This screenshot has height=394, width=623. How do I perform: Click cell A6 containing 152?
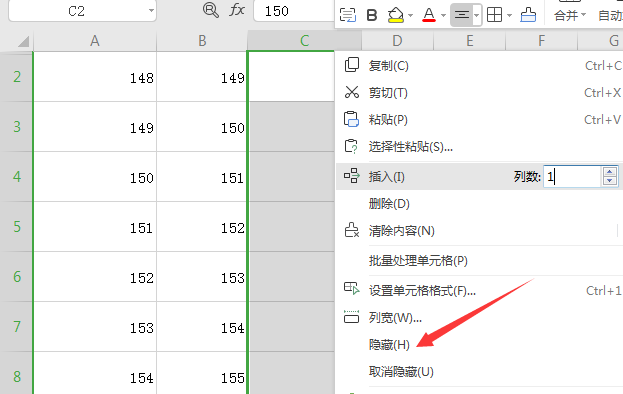click(x=95, y=276)
